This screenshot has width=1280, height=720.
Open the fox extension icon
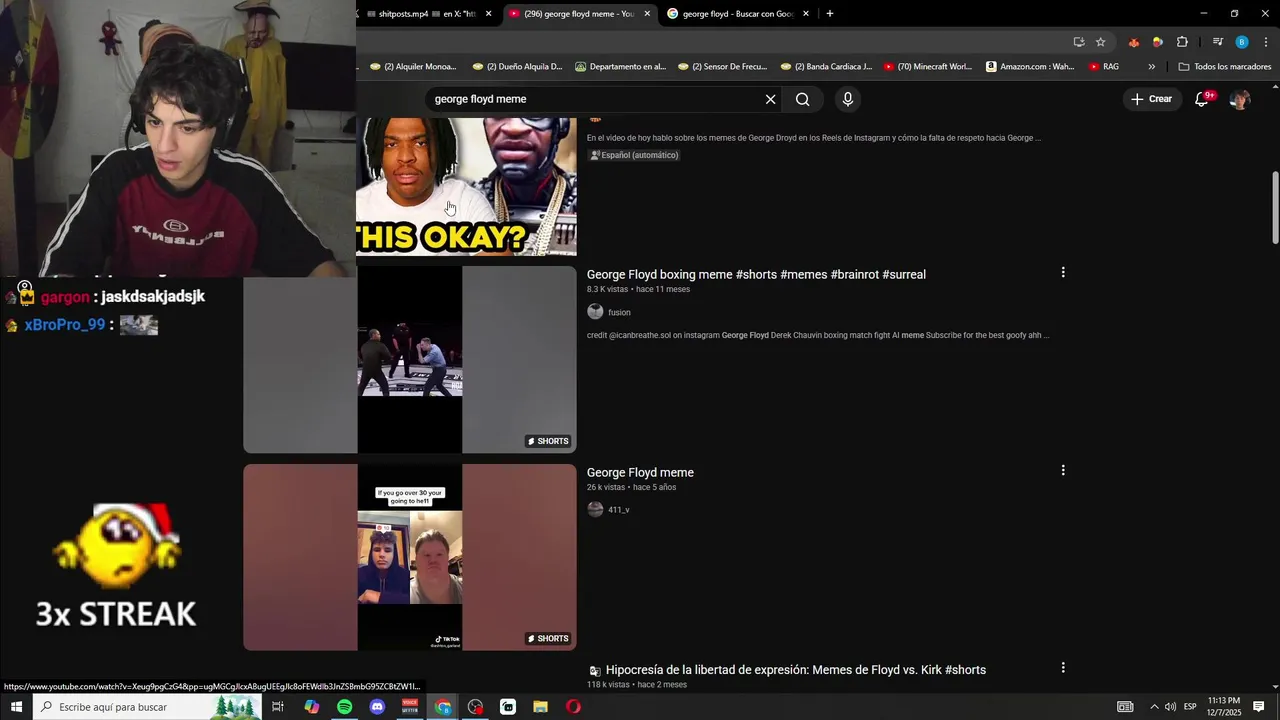[1134, 42]
